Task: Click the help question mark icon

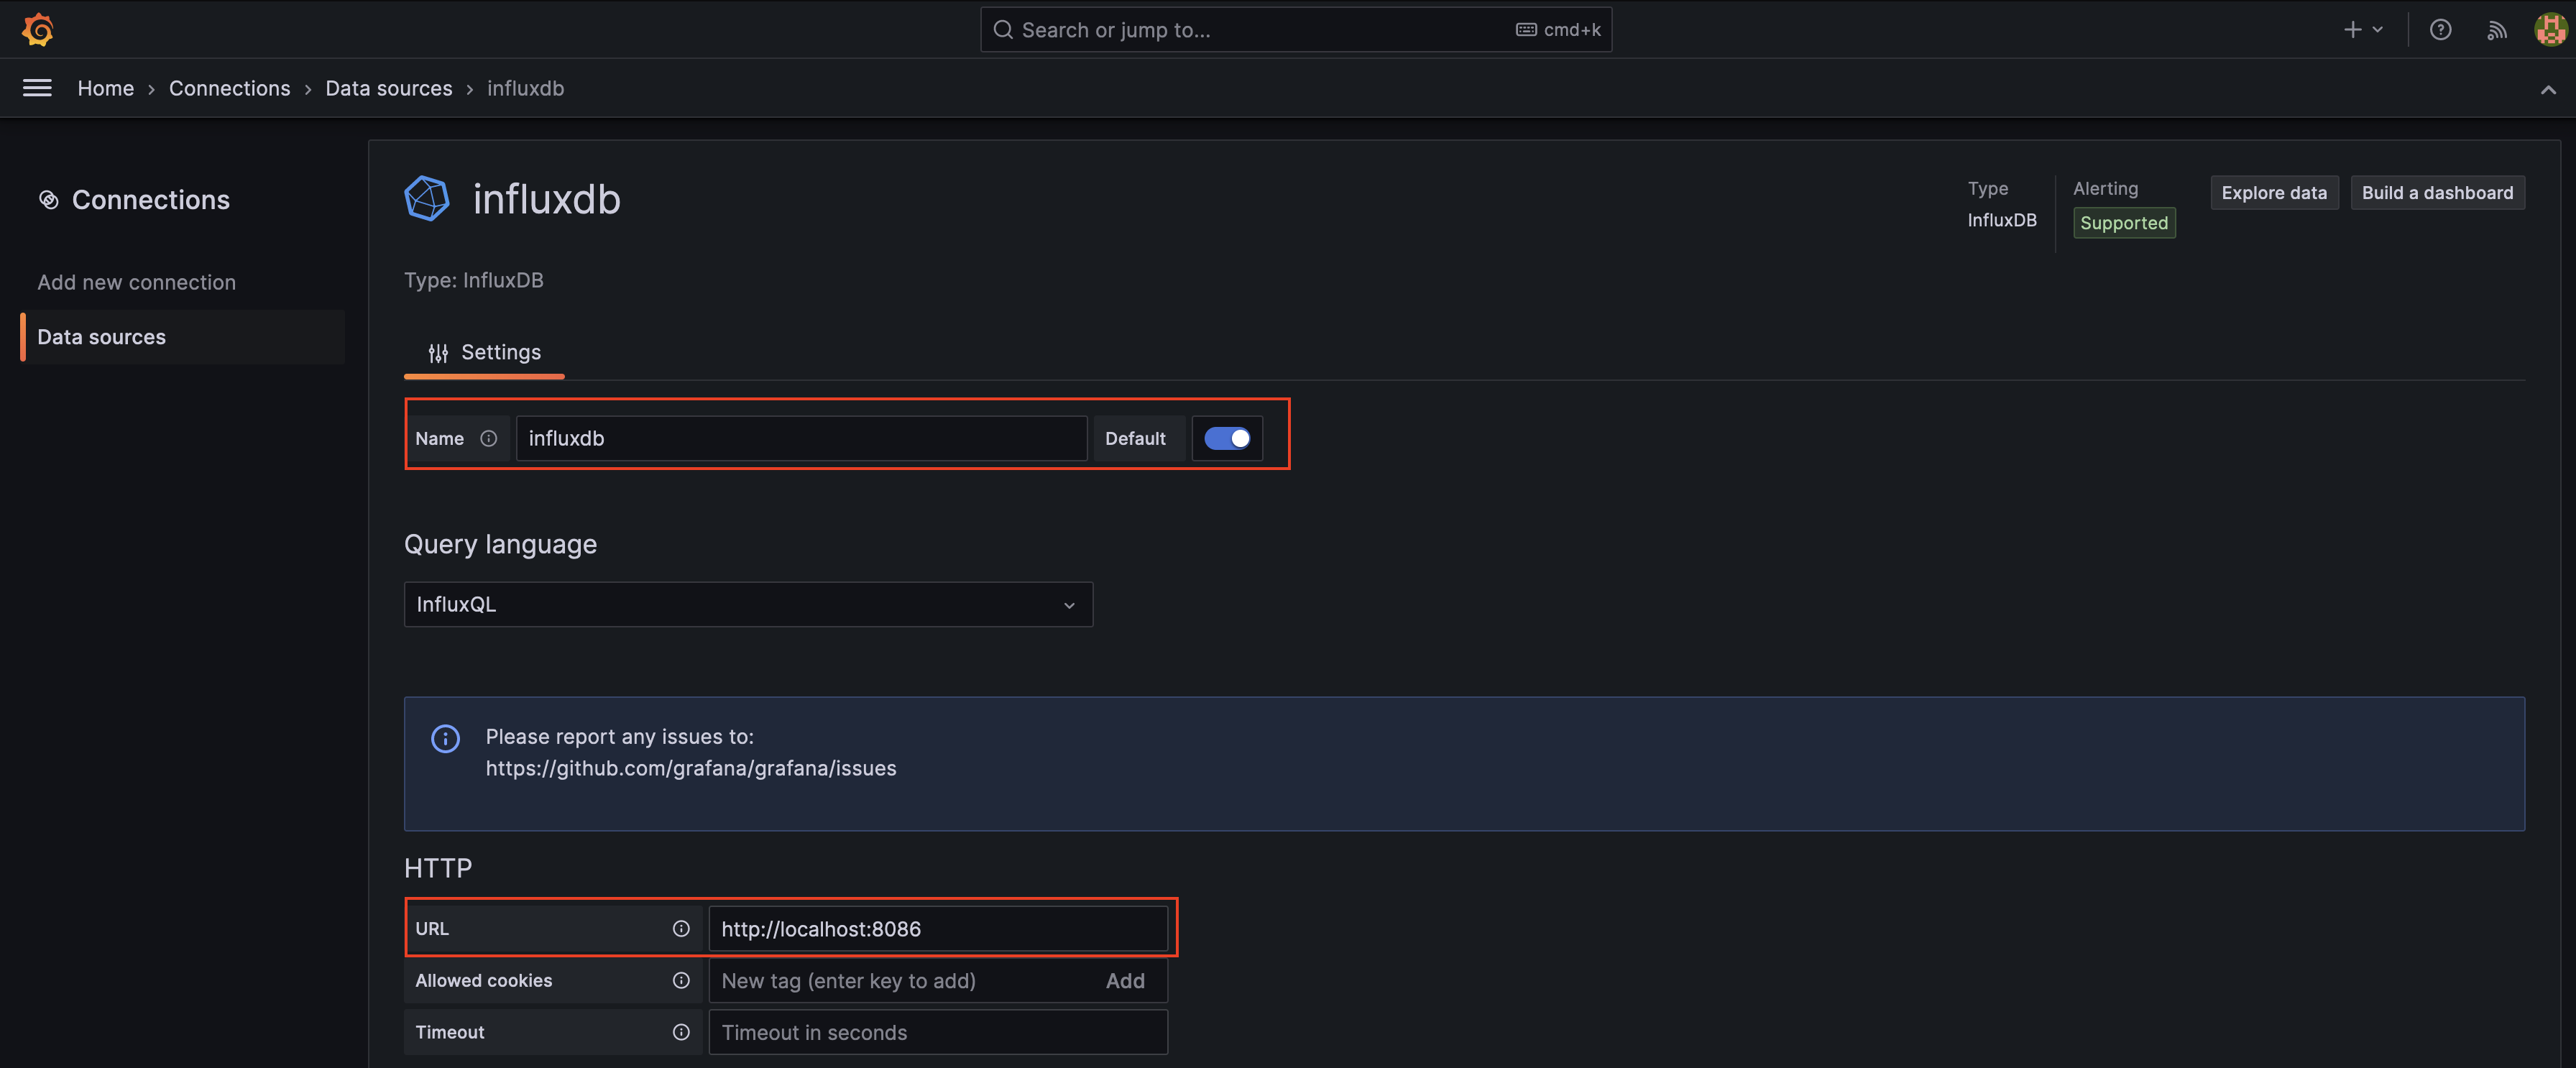Action: [2440, 30]
